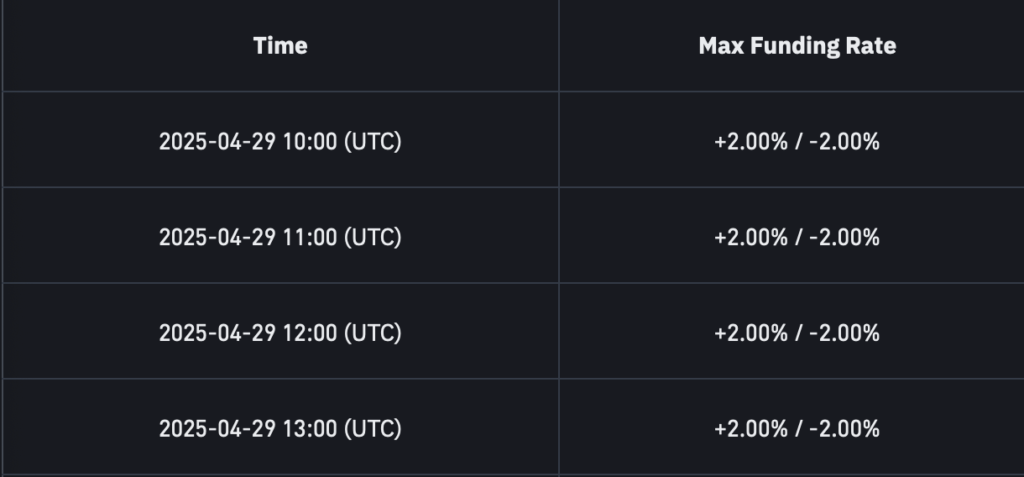Click the -2.00% value in the 13:00 row
The width and height of the screenshot is (1024, 477).
tap(844, 429)
